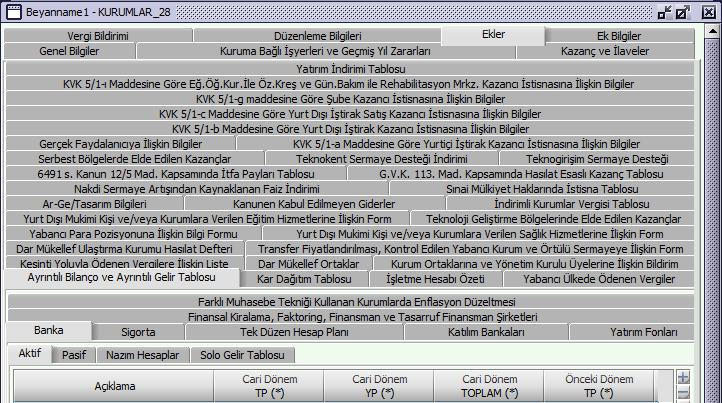Click the Cari Dönem TOPLAM (*) column header
This screenshot has width=722, height=403.
489,386
